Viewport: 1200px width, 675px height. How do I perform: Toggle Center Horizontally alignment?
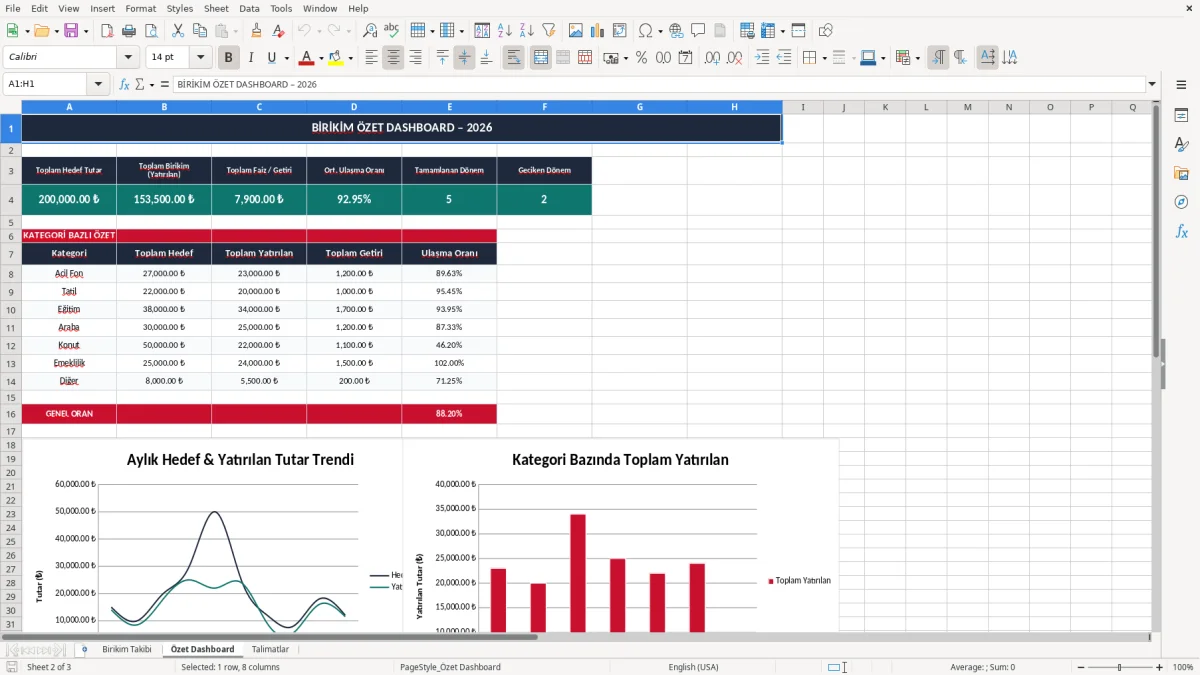393,58
